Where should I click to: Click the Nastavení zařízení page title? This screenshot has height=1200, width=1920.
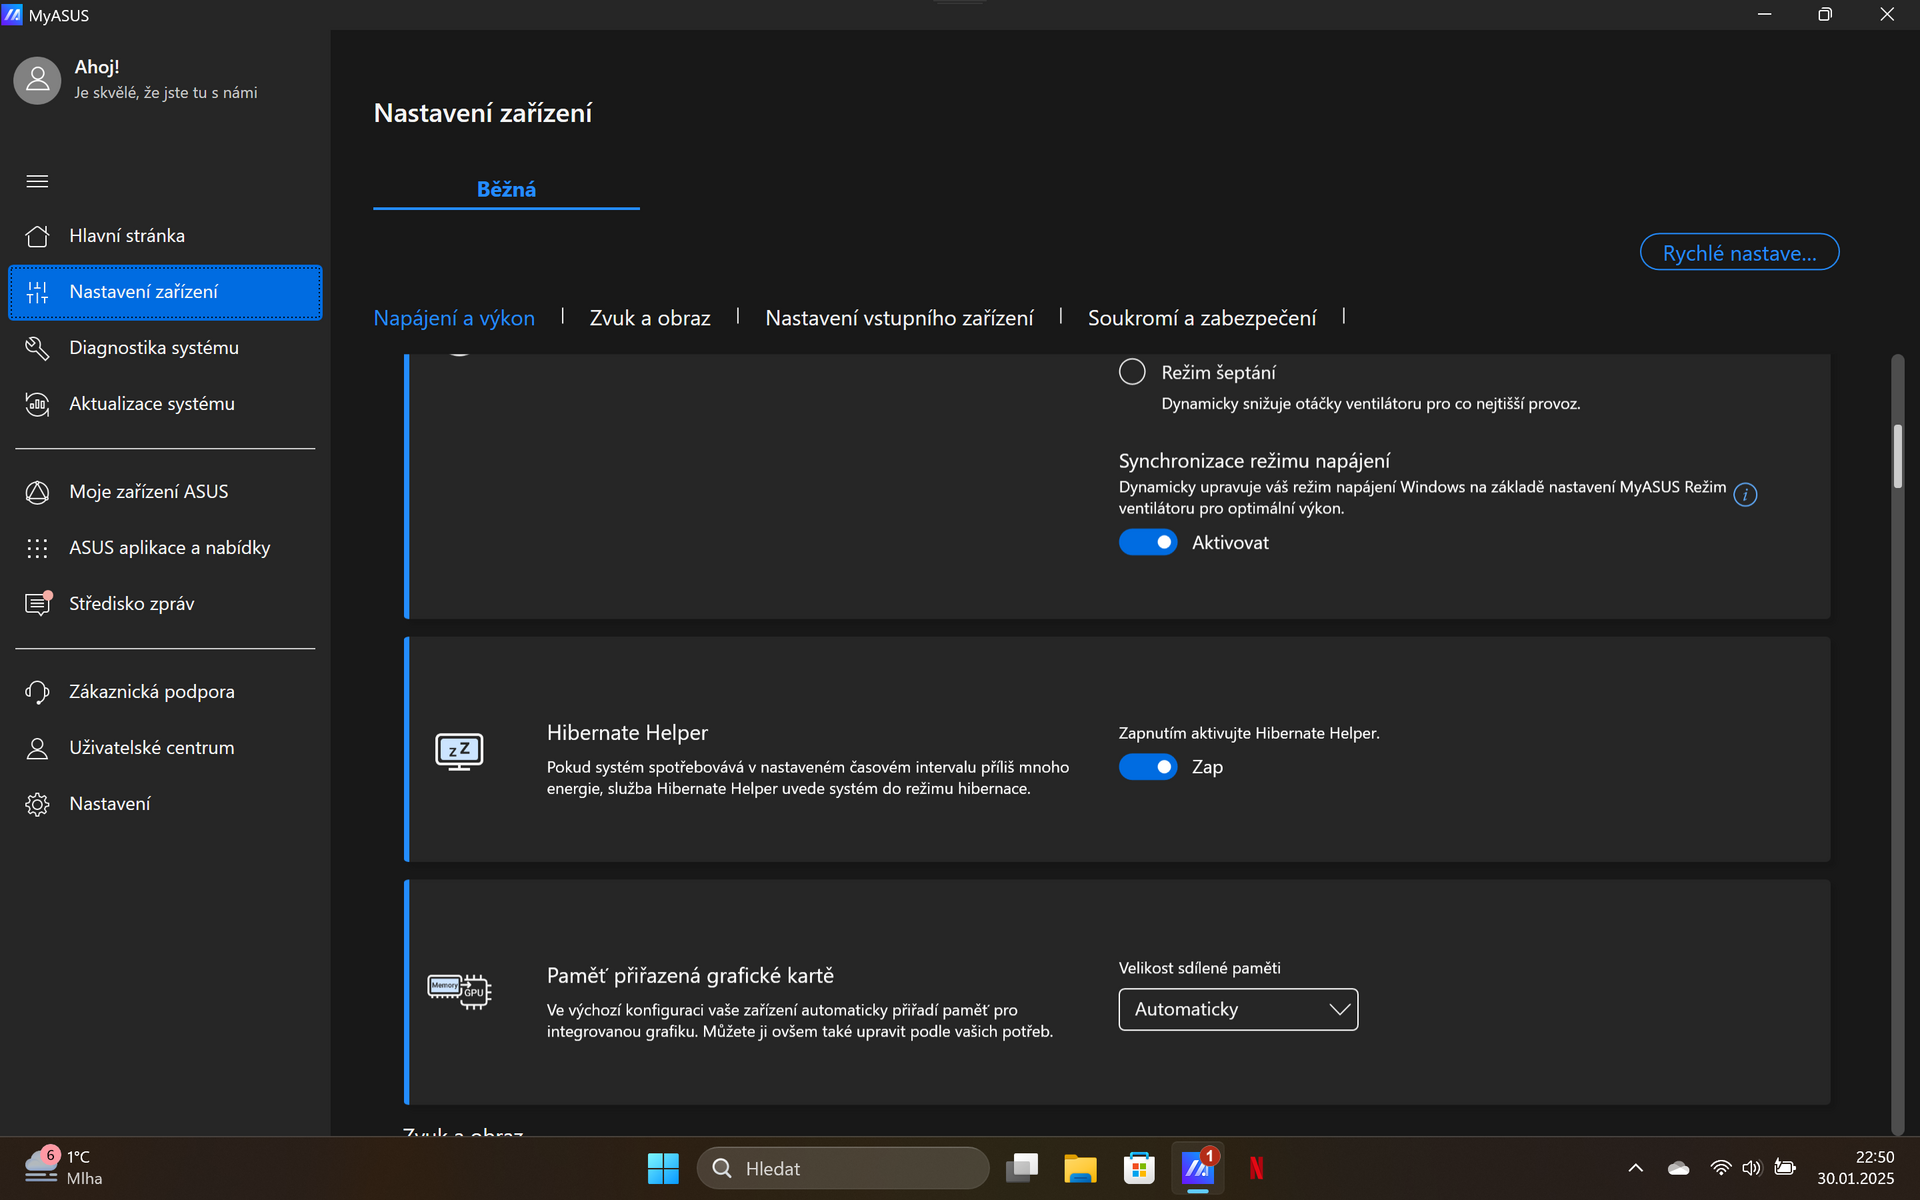(x=483, y=113)
